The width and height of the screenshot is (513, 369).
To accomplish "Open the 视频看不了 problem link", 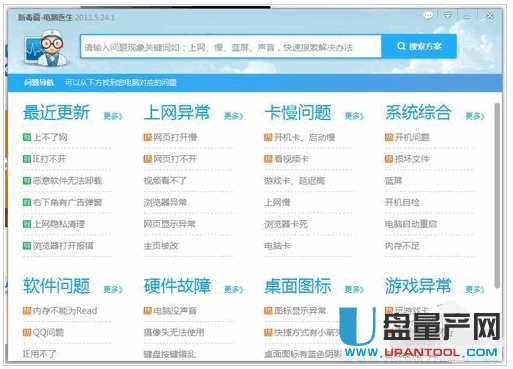I will (165, 181).
